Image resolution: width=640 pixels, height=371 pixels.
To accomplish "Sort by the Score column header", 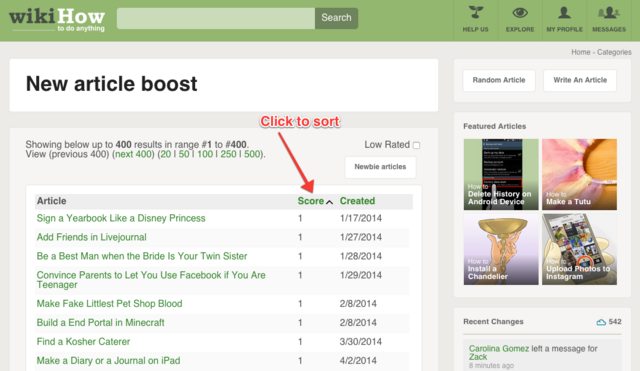I will point(311,201).
